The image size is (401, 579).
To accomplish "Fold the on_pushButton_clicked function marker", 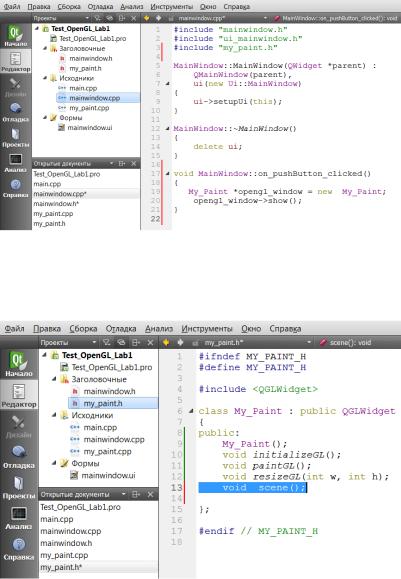I will click(168, 174).
